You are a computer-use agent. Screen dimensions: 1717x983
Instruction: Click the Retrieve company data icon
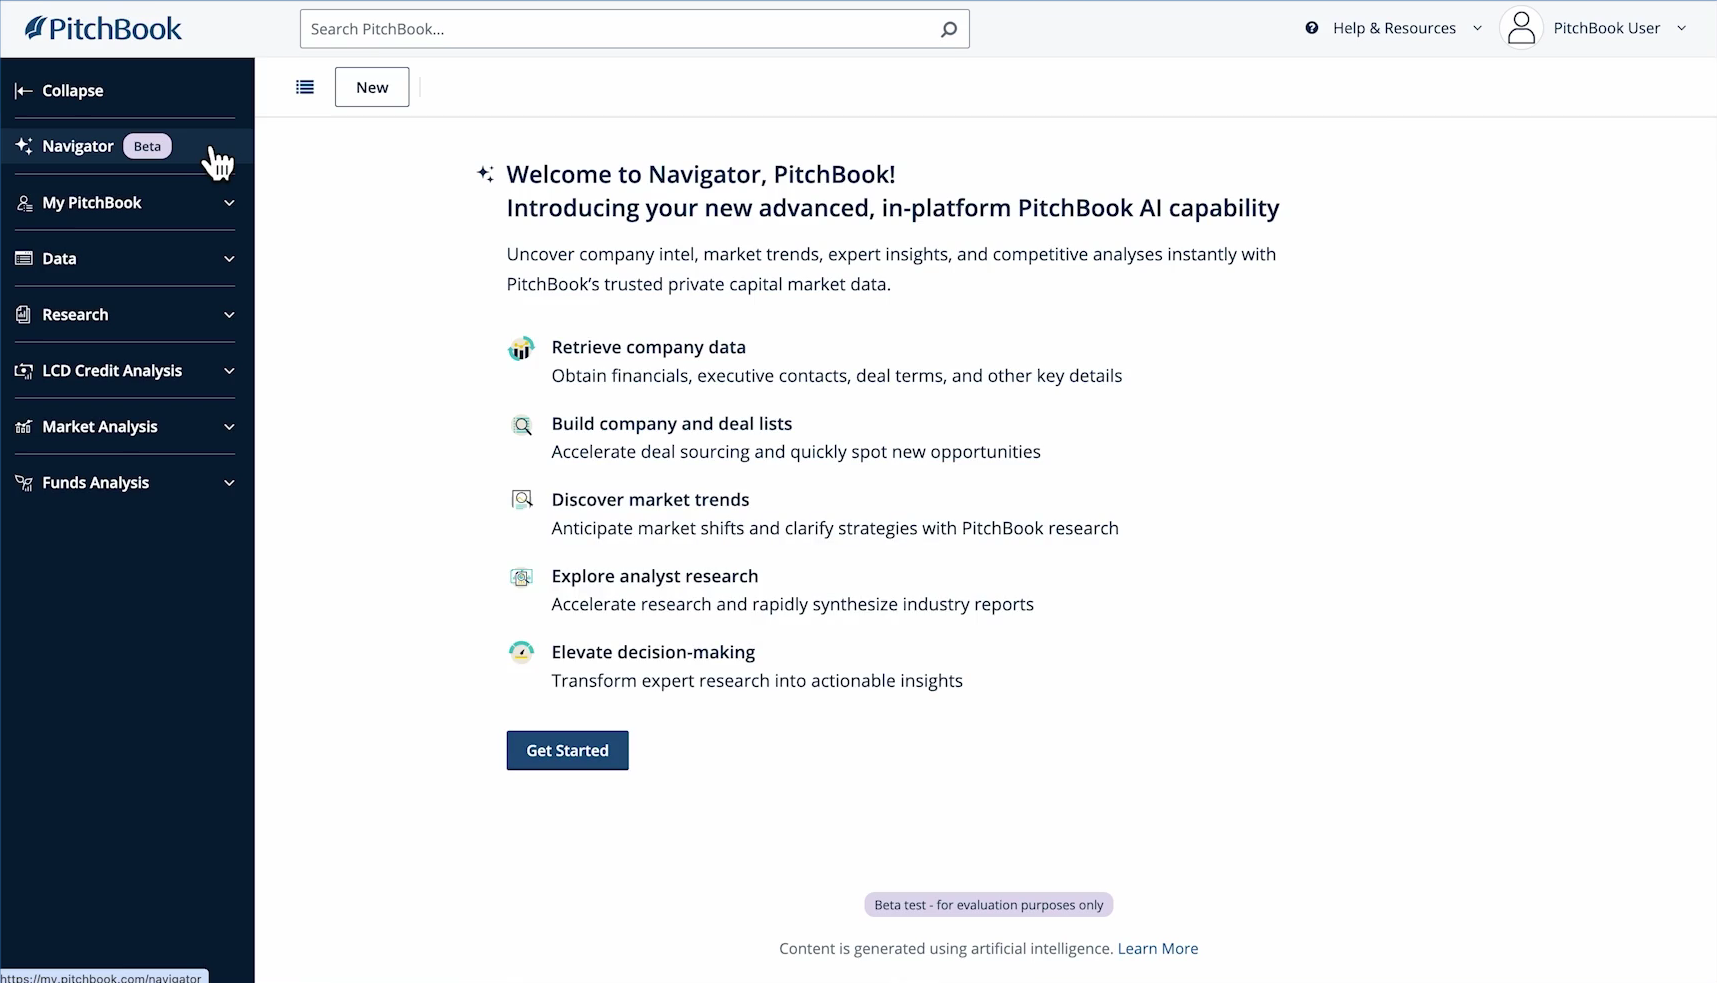tap(521, 348)
